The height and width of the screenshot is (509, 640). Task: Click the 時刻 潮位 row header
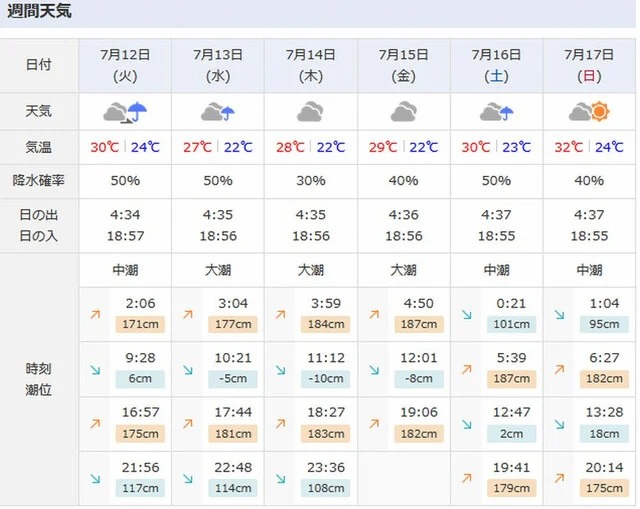[x=39, y=379]
